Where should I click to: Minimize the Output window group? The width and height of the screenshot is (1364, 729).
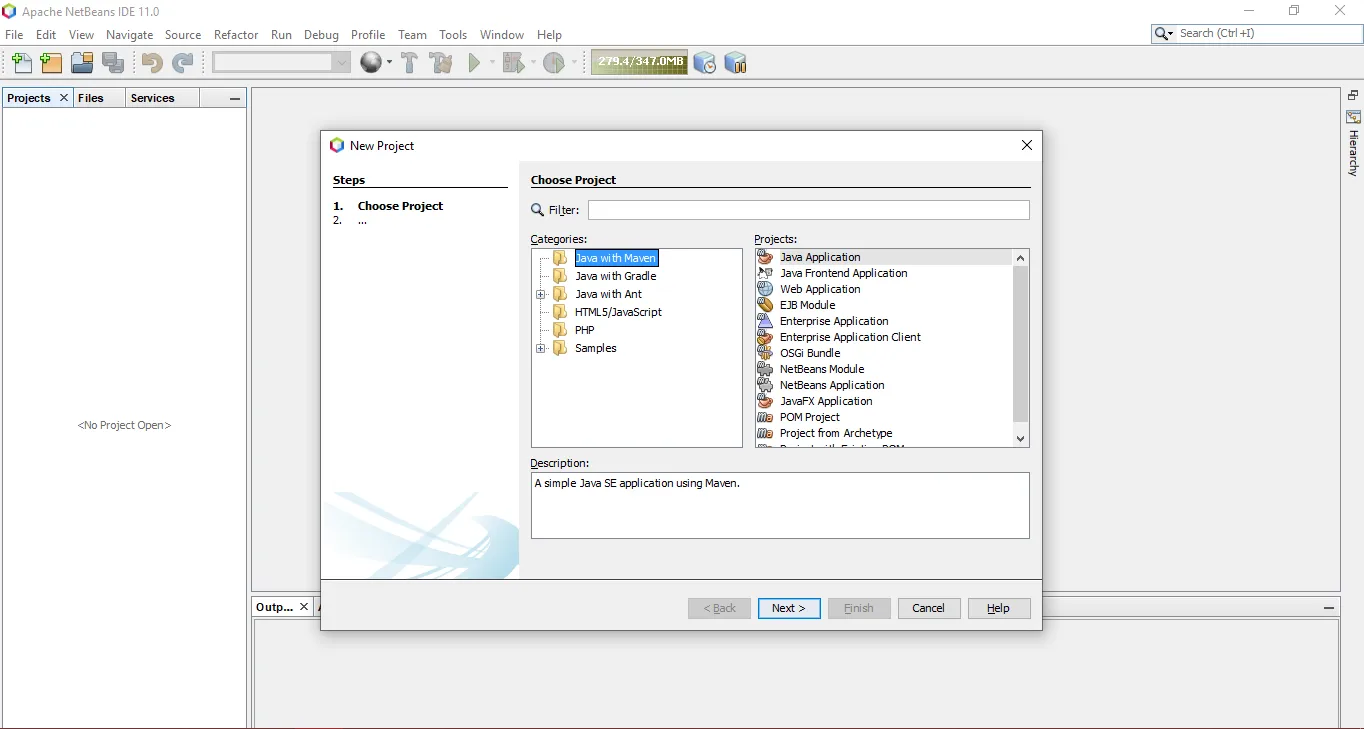pyautogui.click(x=1329, y=607)
